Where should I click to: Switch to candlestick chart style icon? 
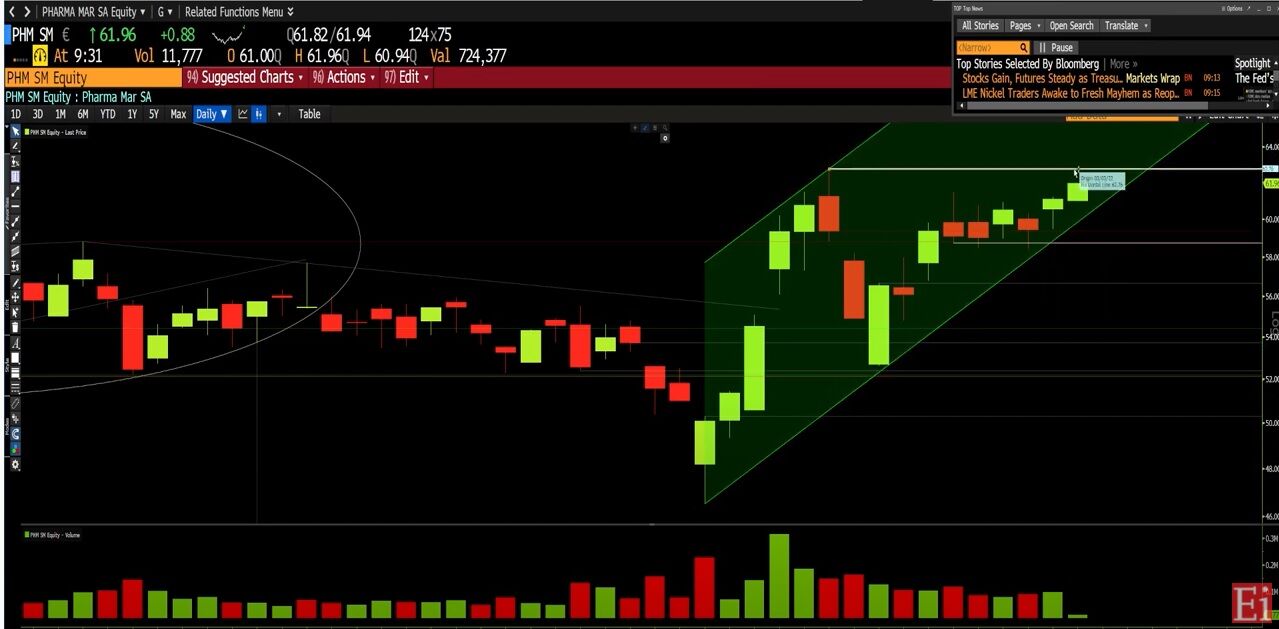(x=259, y=114)
